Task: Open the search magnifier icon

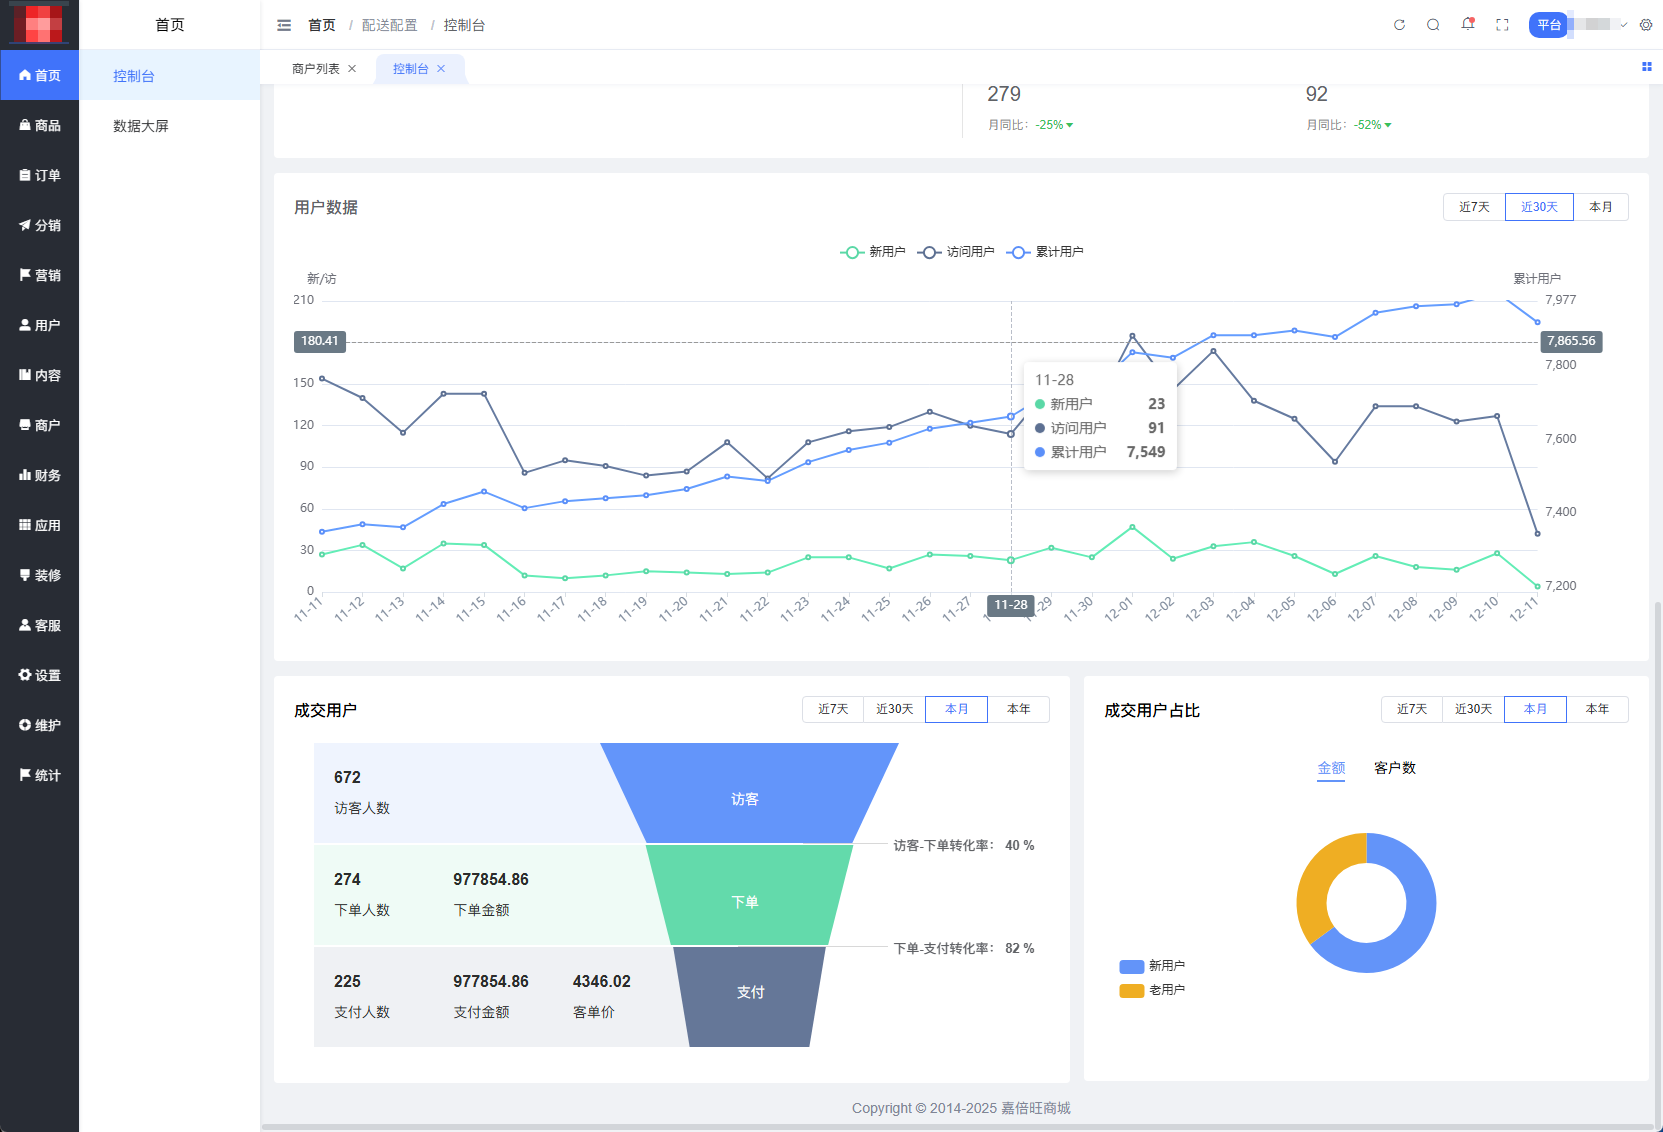Action: [x=1433, y=25]
